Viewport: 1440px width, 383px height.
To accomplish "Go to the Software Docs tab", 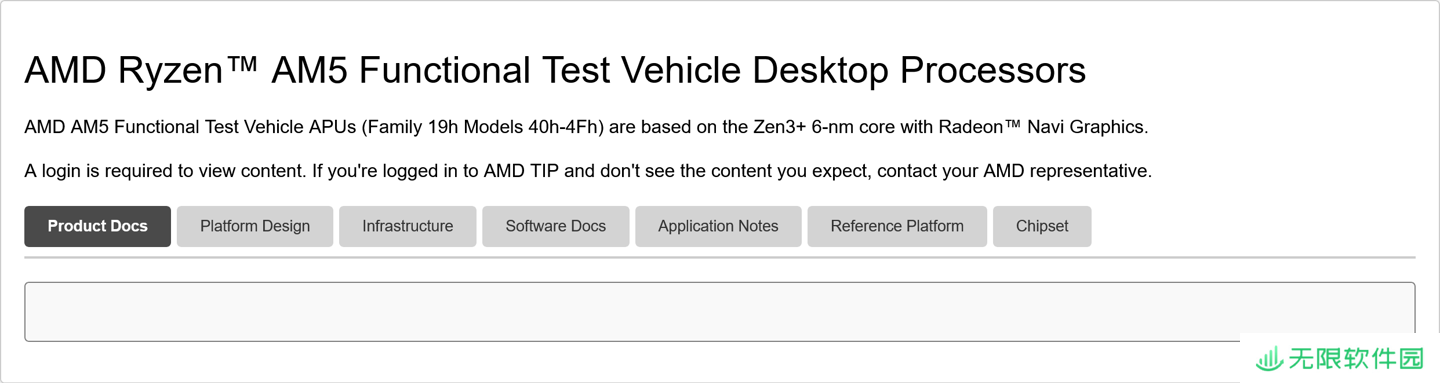I will 556,226.
